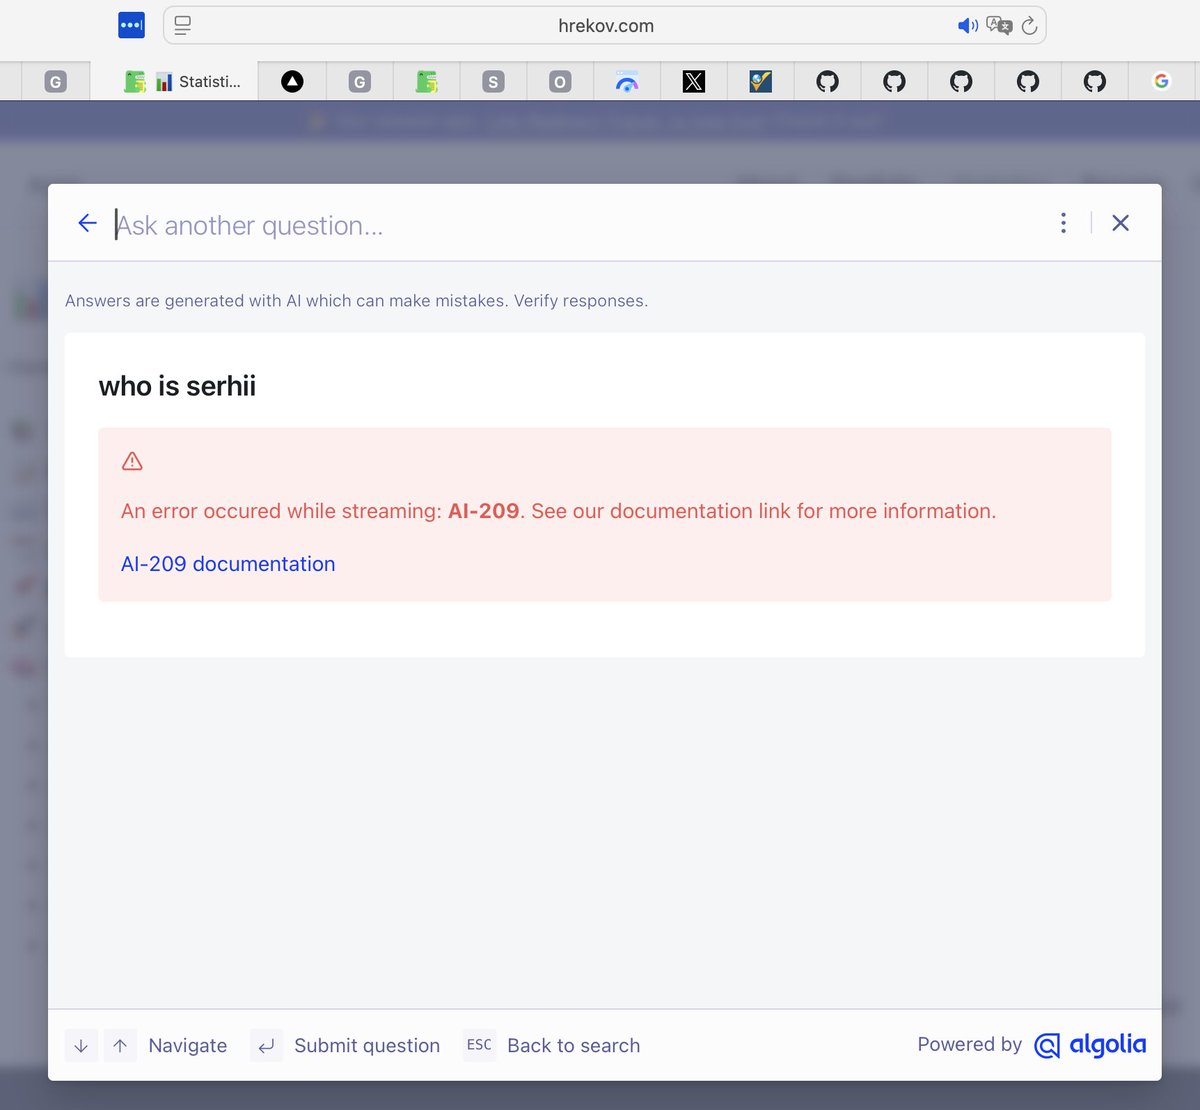Switch to the Google colored G tab
The image size is (1200, 1110).
coord(1162,82)
